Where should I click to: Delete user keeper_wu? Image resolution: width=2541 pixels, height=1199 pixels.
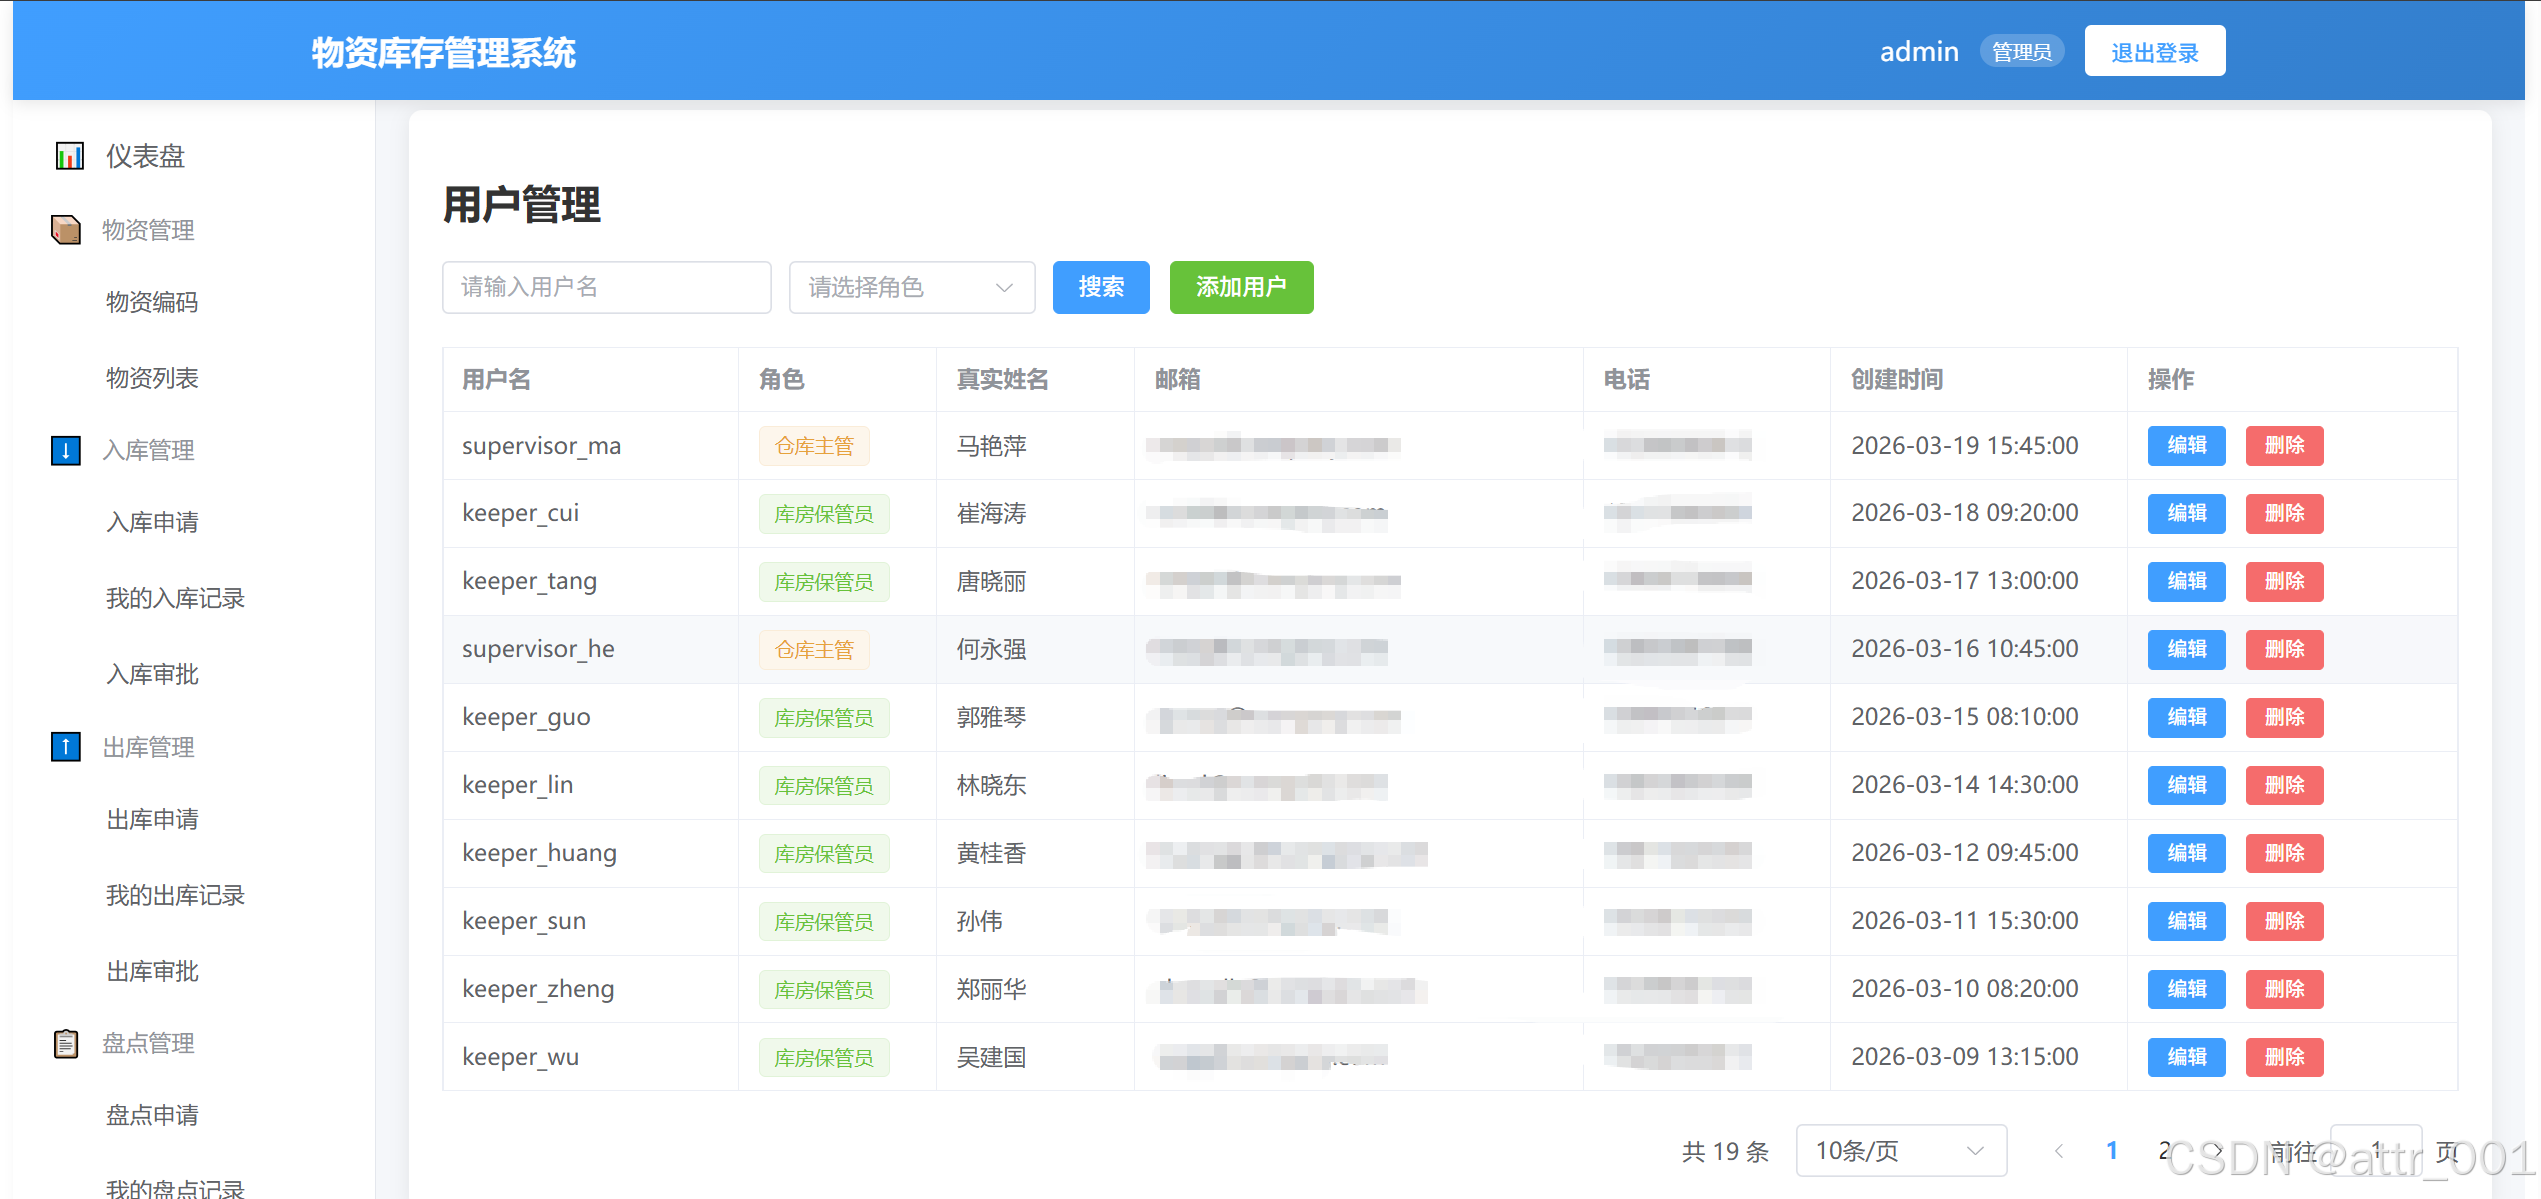2284,1058
